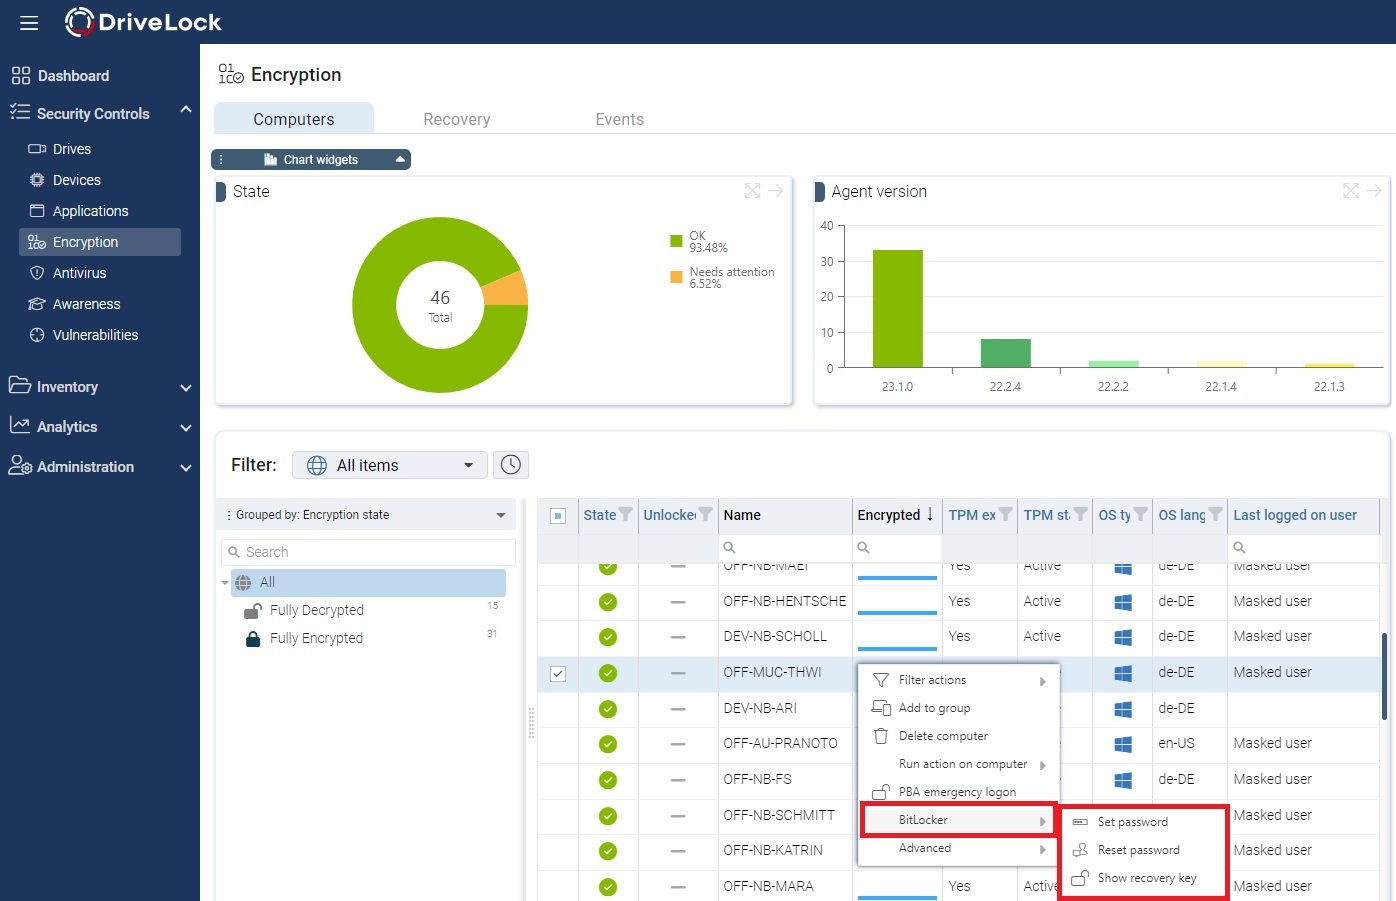
Task: Open the State column filter icon
Action: pos(626,514)
